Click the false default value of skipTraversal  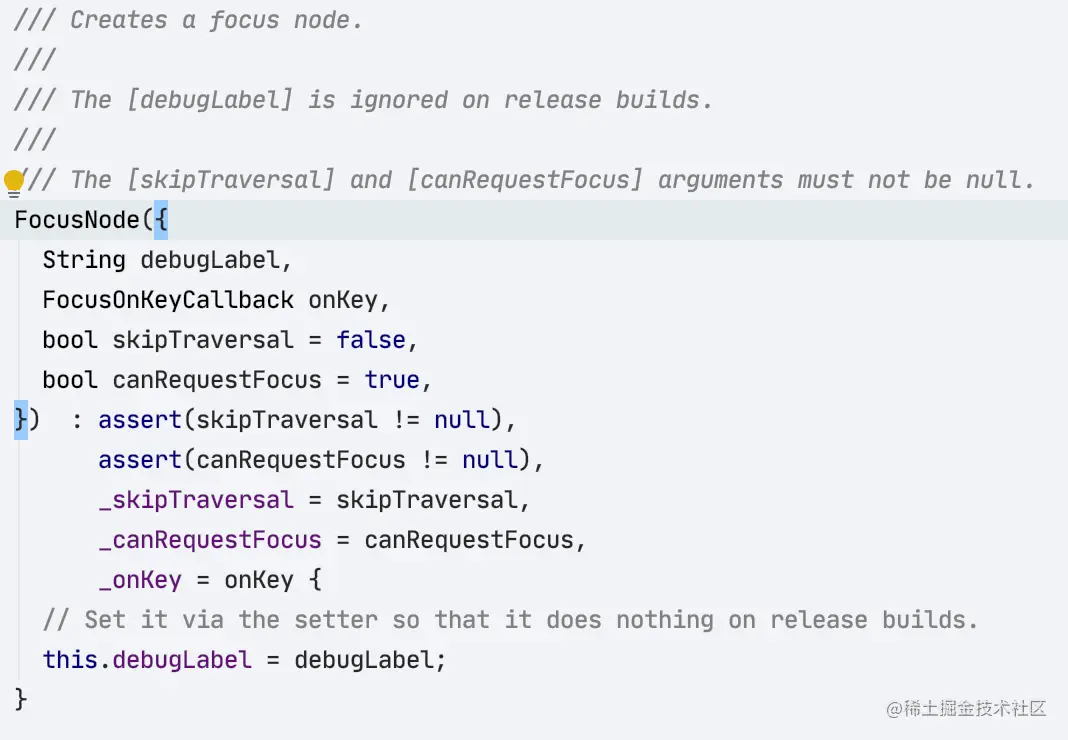point(371,340)
